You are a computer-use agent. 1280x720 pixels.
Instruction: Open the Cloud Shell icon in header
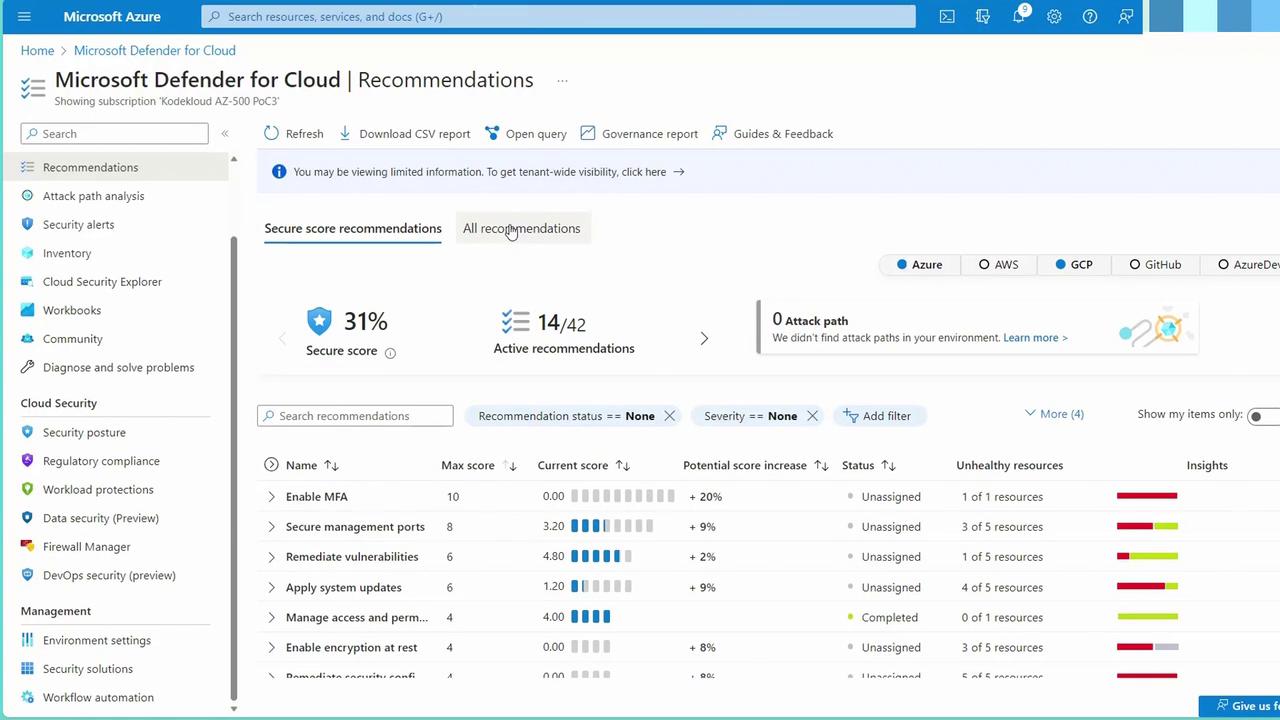(947, 17)
